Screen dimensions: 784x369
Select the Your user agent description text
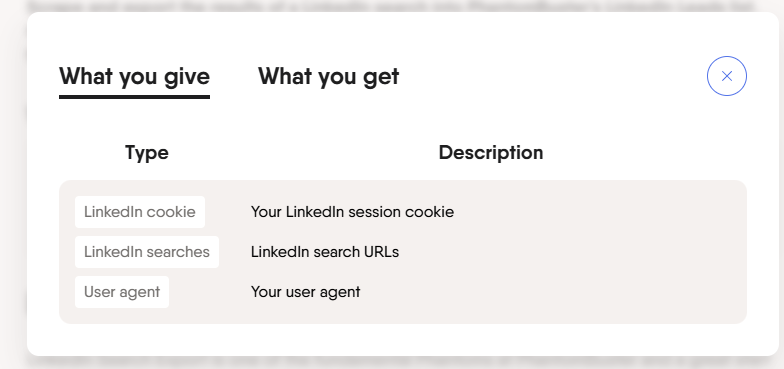click(306, 292)
